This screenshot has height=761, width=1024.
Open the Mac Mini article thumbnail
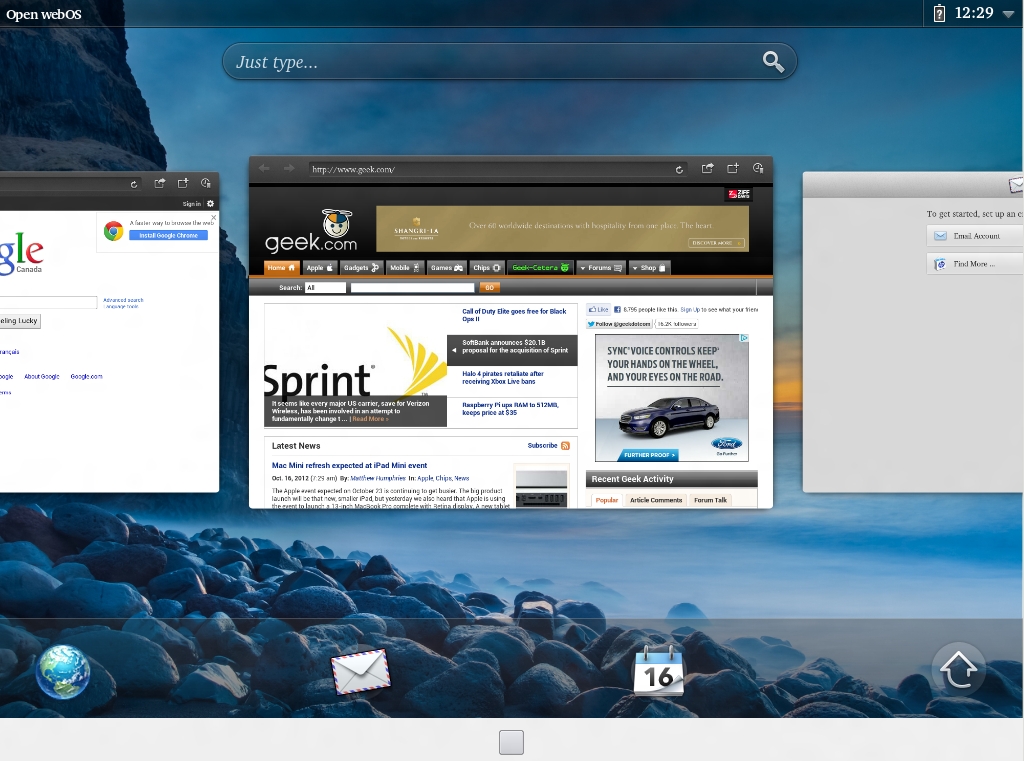[541, 489]
